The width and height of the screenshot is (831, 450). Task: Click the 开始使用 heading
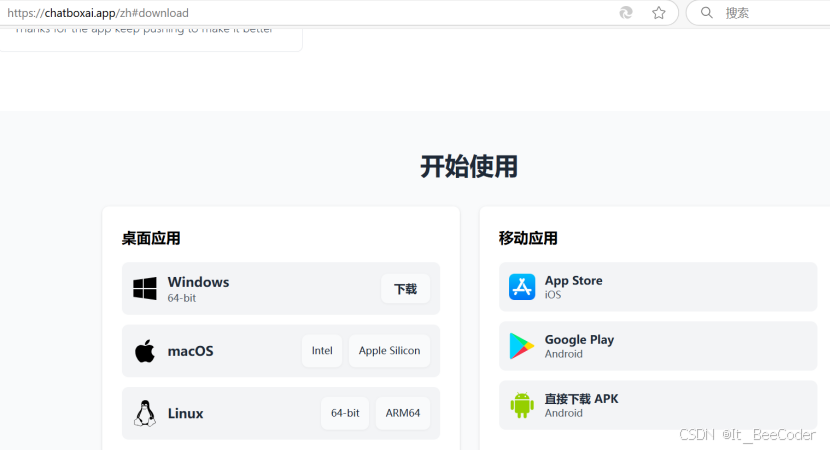[x=468, y=166]
